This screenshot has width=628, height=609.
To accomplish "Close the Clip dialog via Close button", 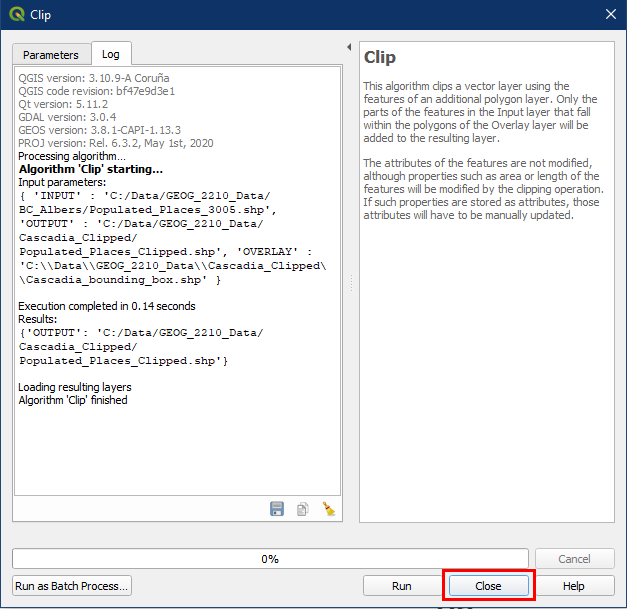I will (488, 586).
